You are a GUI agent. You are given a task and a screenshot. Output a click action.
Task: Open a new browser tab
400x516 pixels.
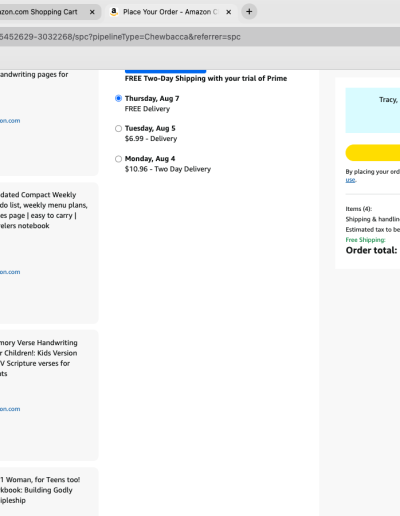click(x=249, y=12)
